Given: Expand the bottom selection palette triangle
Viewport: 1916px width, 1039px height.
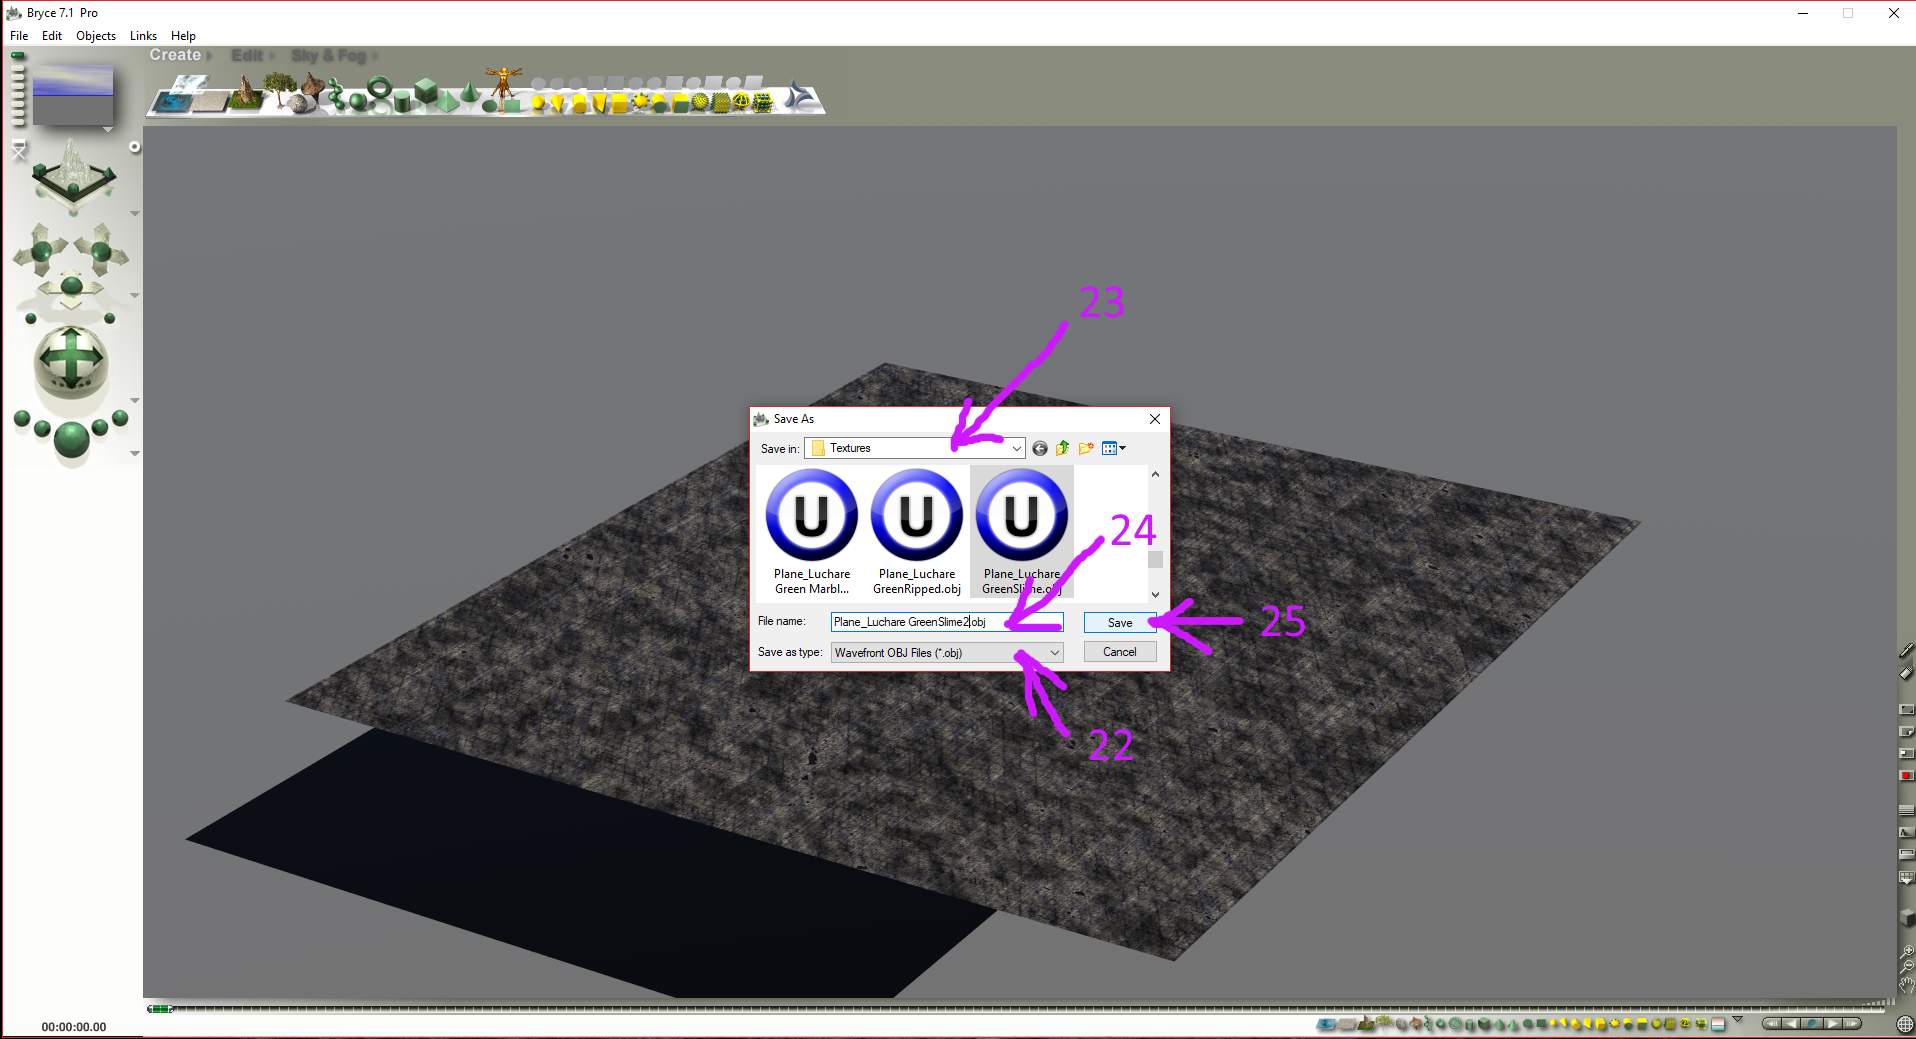Looking at the screenshot, I should (x=1737, y=1019).
